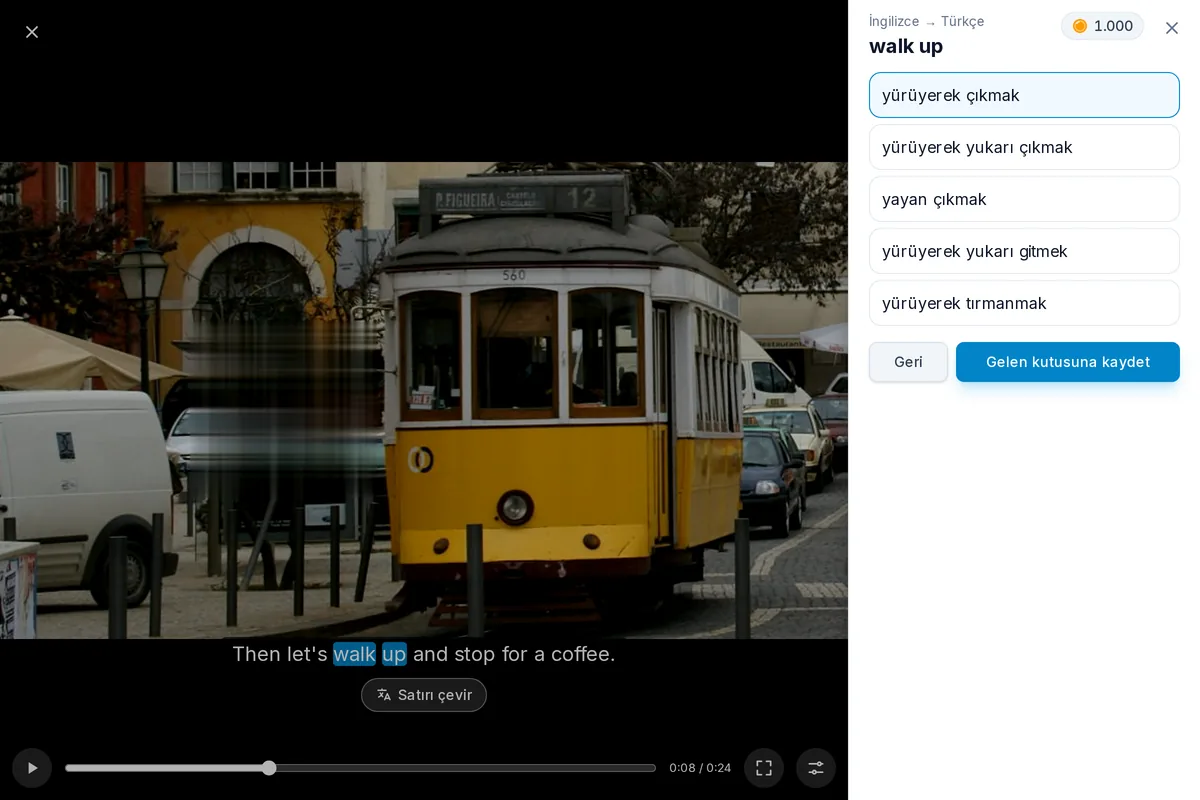Click the word 'coffee.' in the subtitle
The image size is (1200, 800).
pos(581,654)
